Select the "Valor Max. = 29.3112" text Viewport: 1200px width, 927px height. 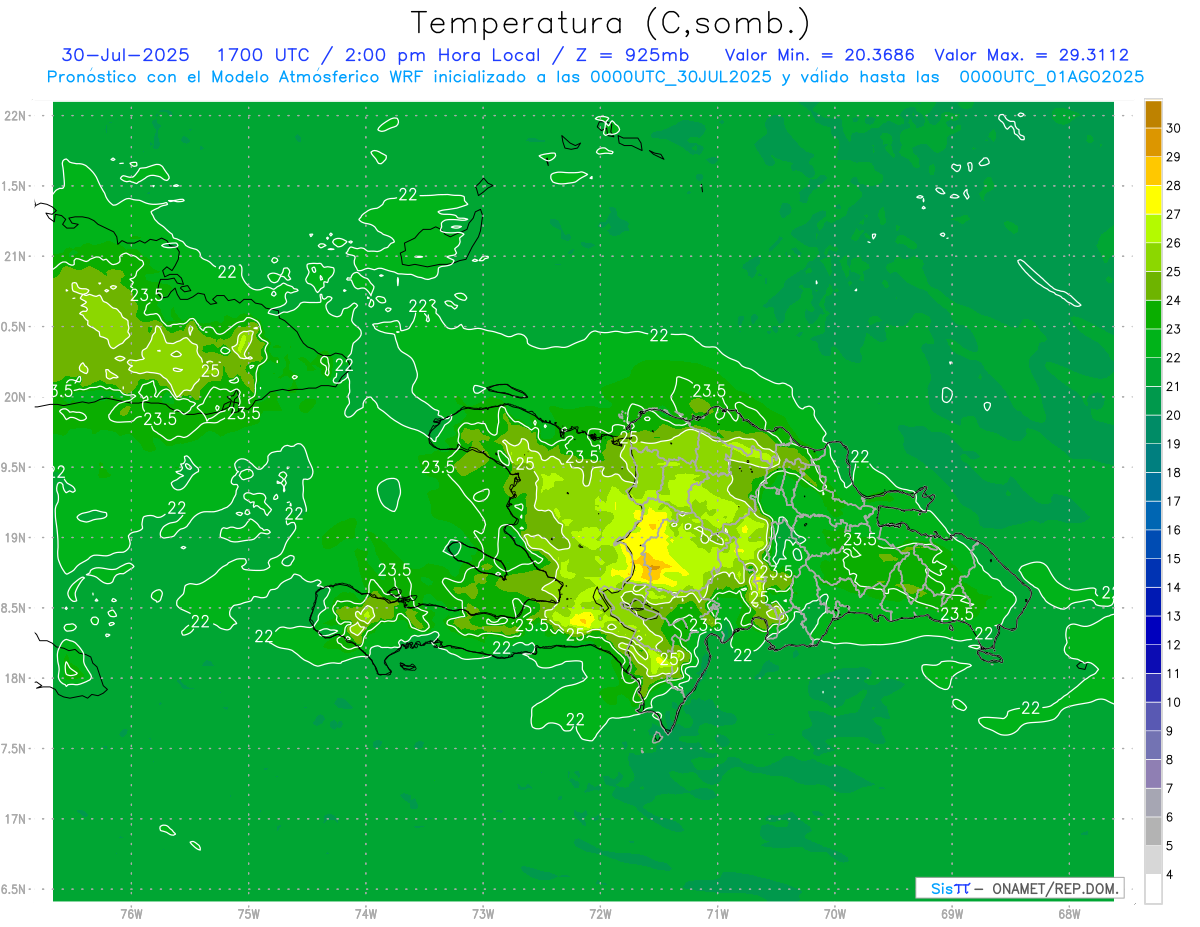click(1031, 55)
